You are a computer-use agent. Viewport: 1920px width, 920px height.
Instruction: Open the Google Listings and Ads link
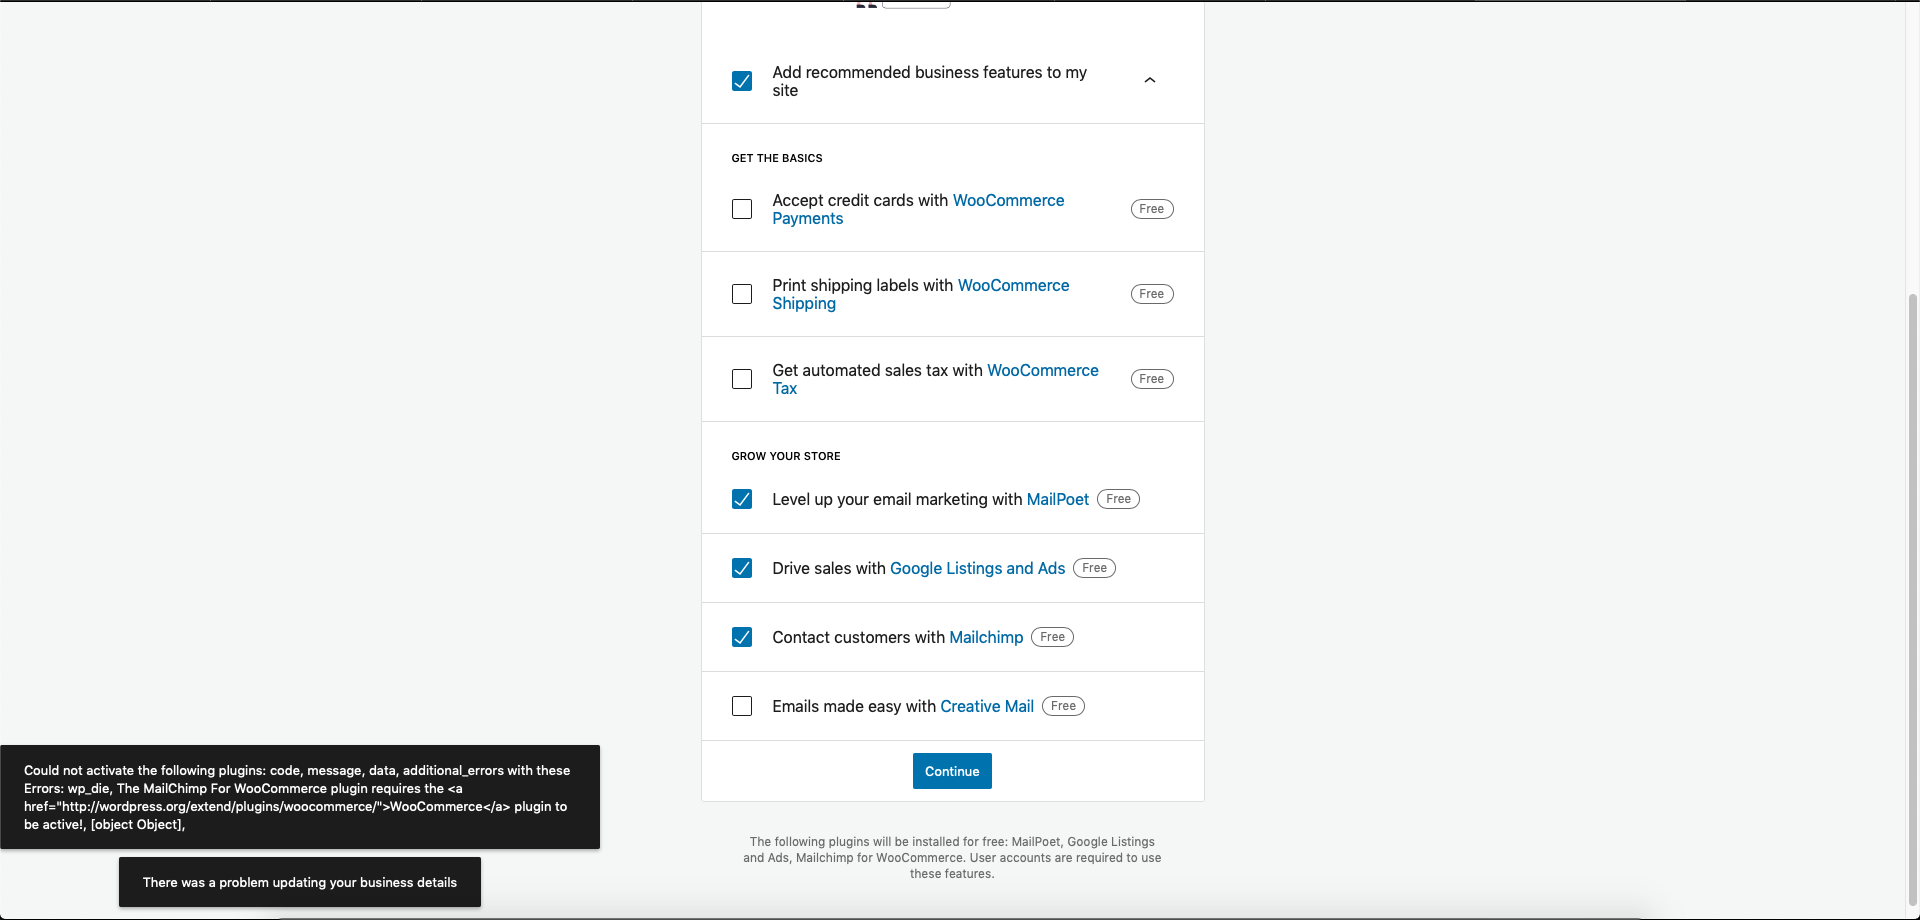click(x=977, y=568)
